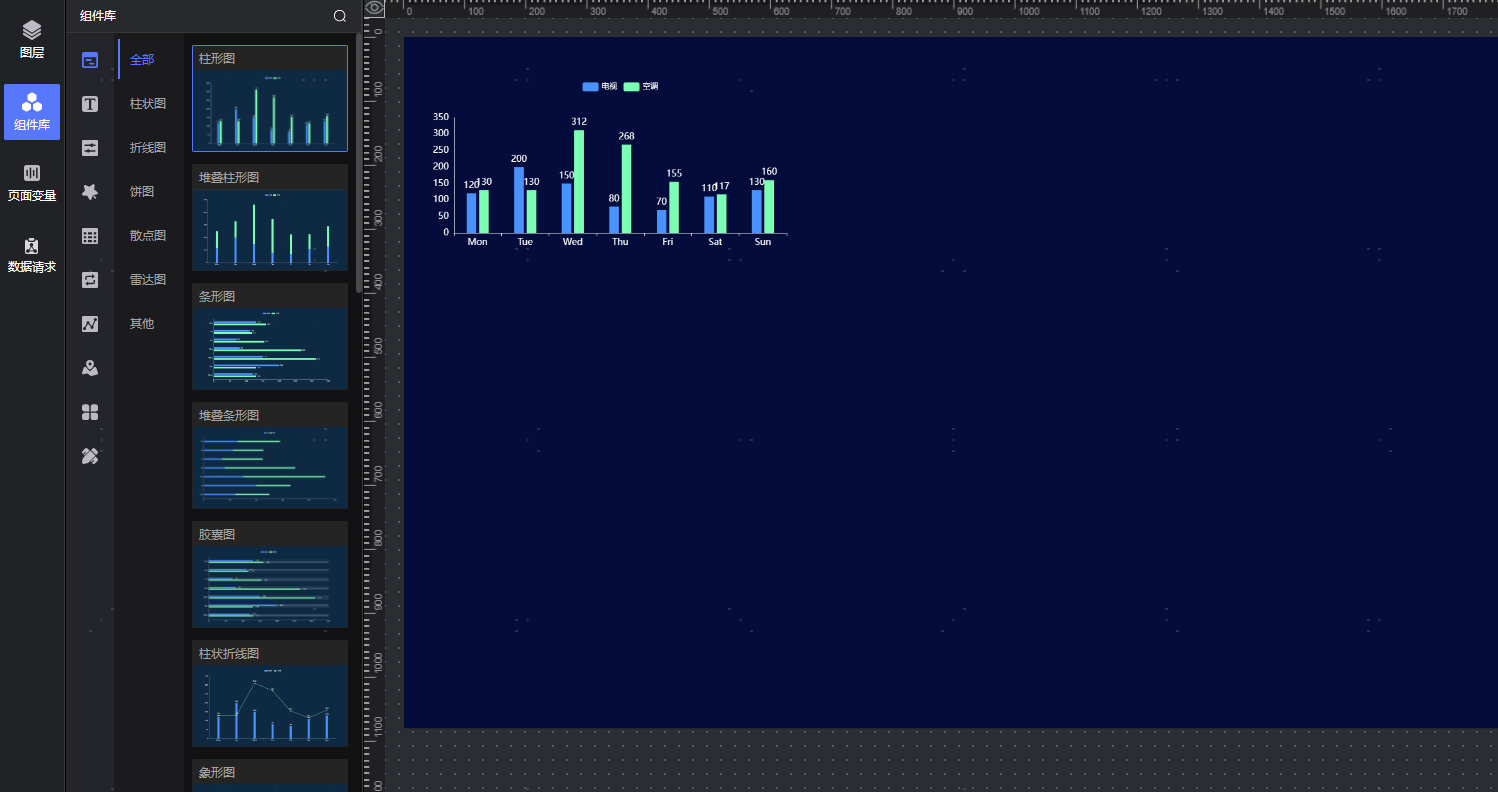Screen dimensions: 1498x792
Task: Switch to the 折线图 category tab
Action: [x=148, y=148]
